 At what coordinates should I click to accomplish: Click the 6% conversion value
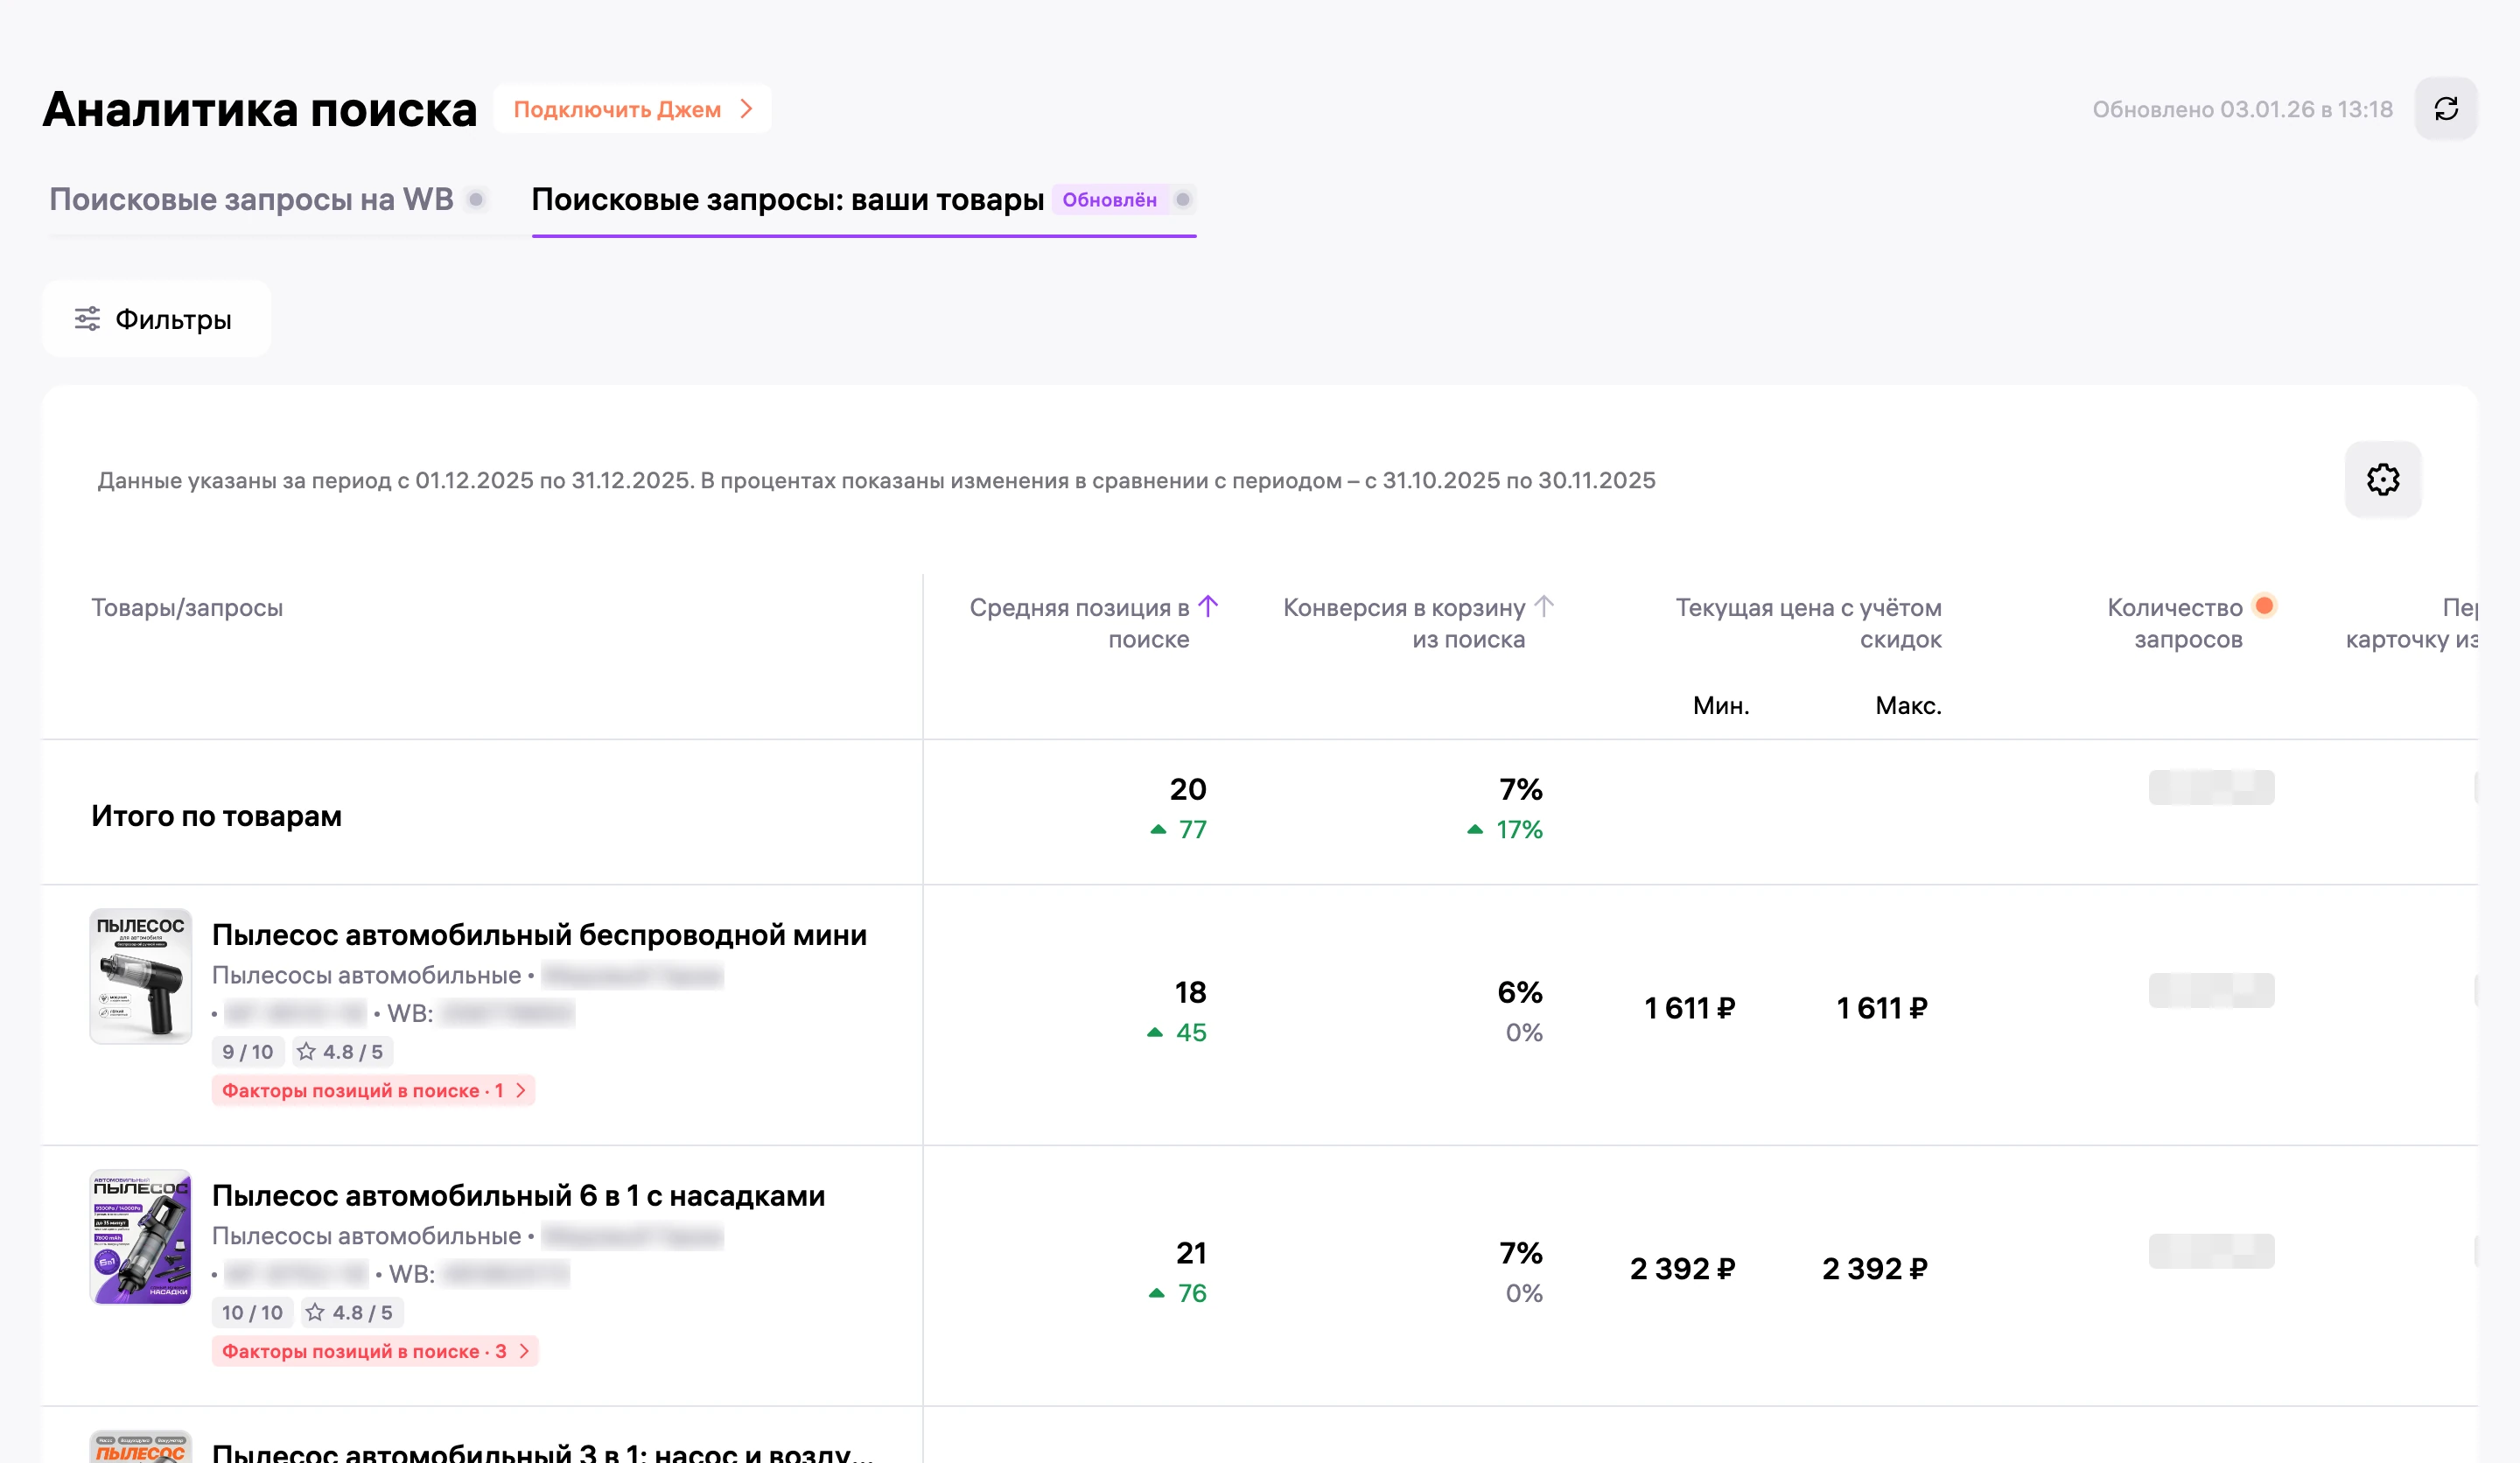coord(1519,992)
